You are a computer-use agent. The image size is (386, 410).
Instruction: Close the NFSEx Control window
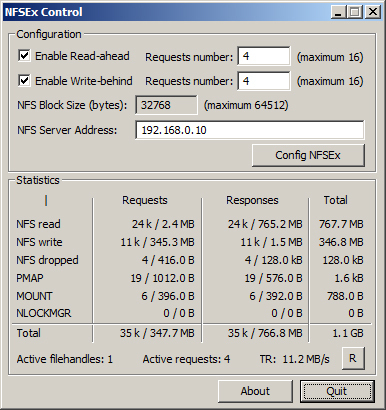point(373,12)
